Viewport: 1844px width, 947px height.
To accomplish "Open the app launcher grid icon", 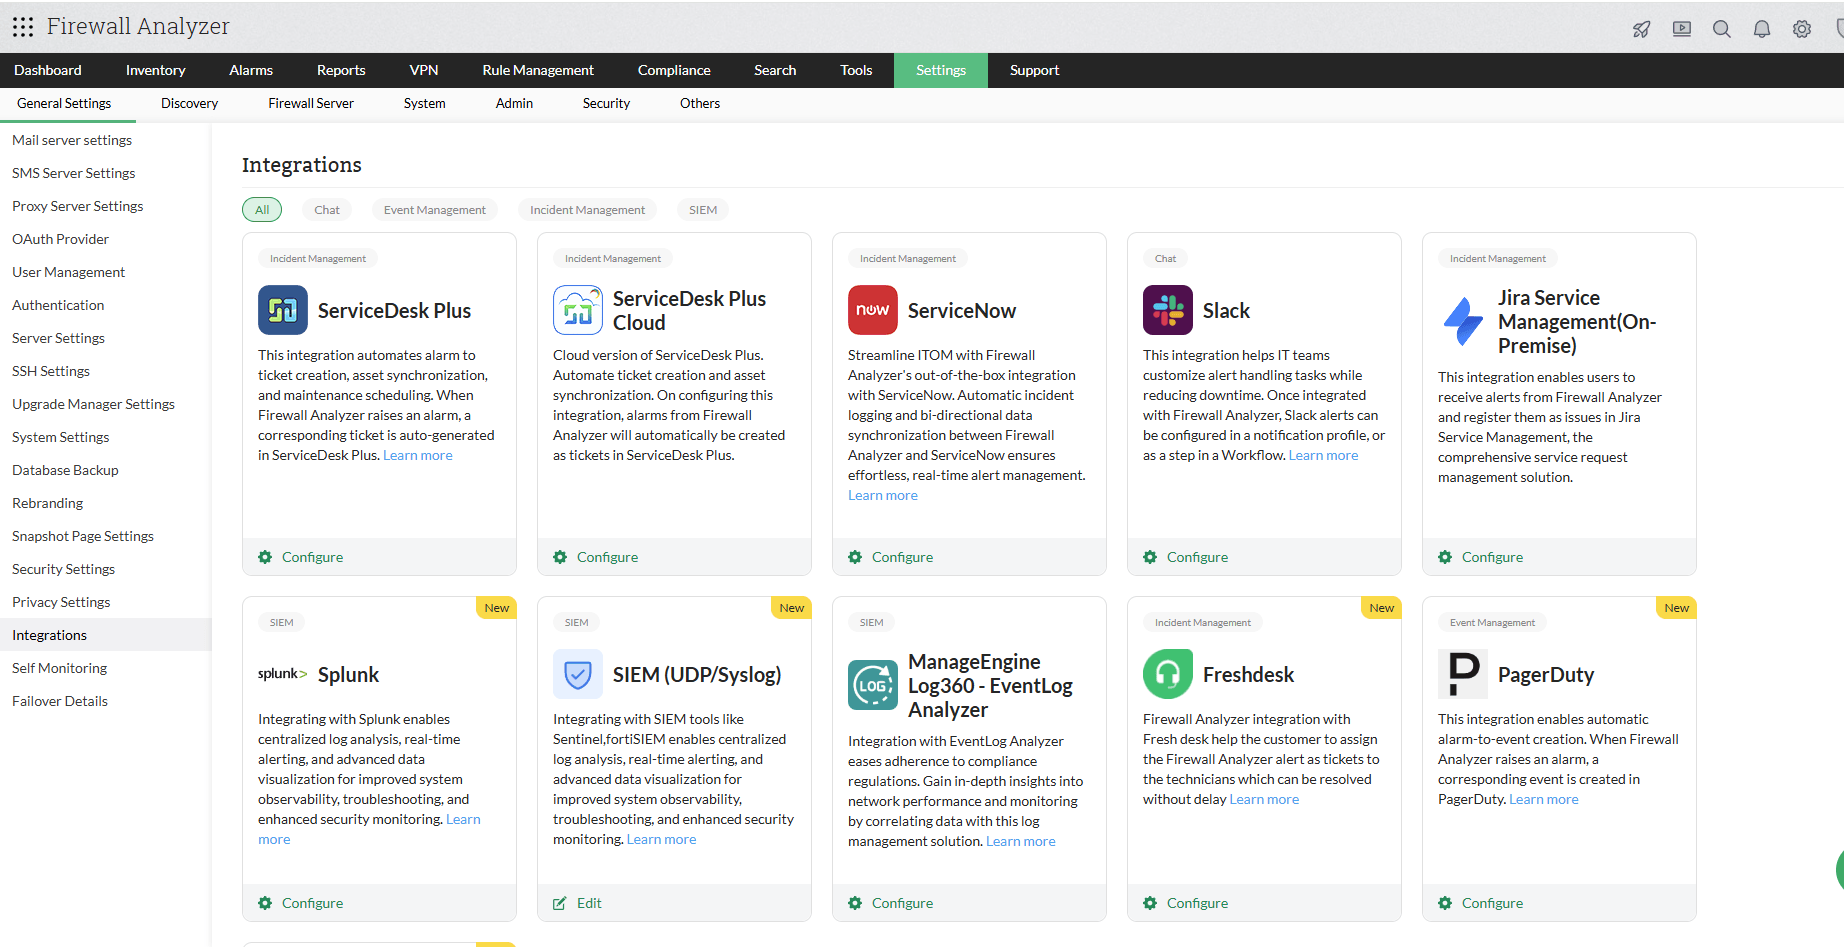I will (x=23, y=27).
